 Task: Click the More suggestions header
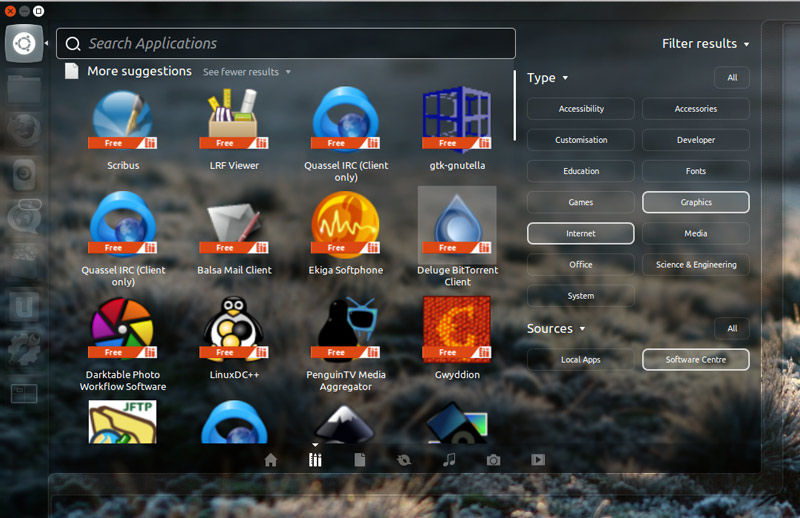[x=139, y=71]
